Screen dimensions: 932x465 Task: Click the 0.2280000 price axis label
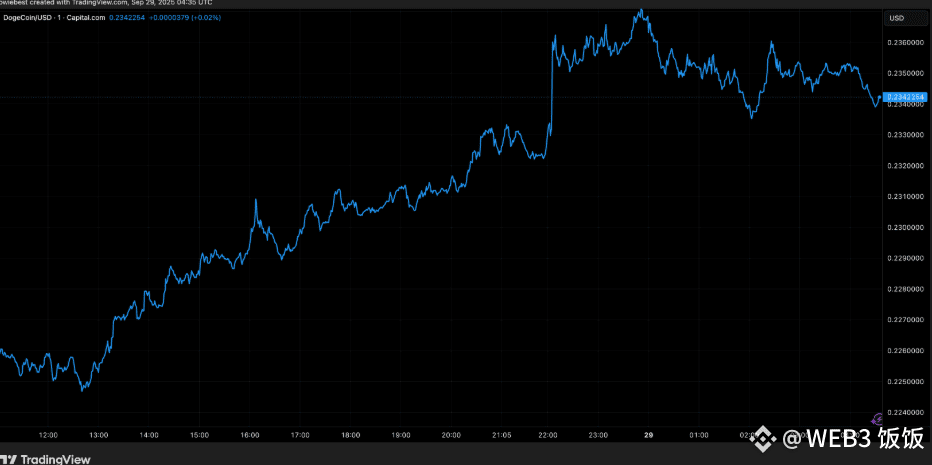coord(905,290)
